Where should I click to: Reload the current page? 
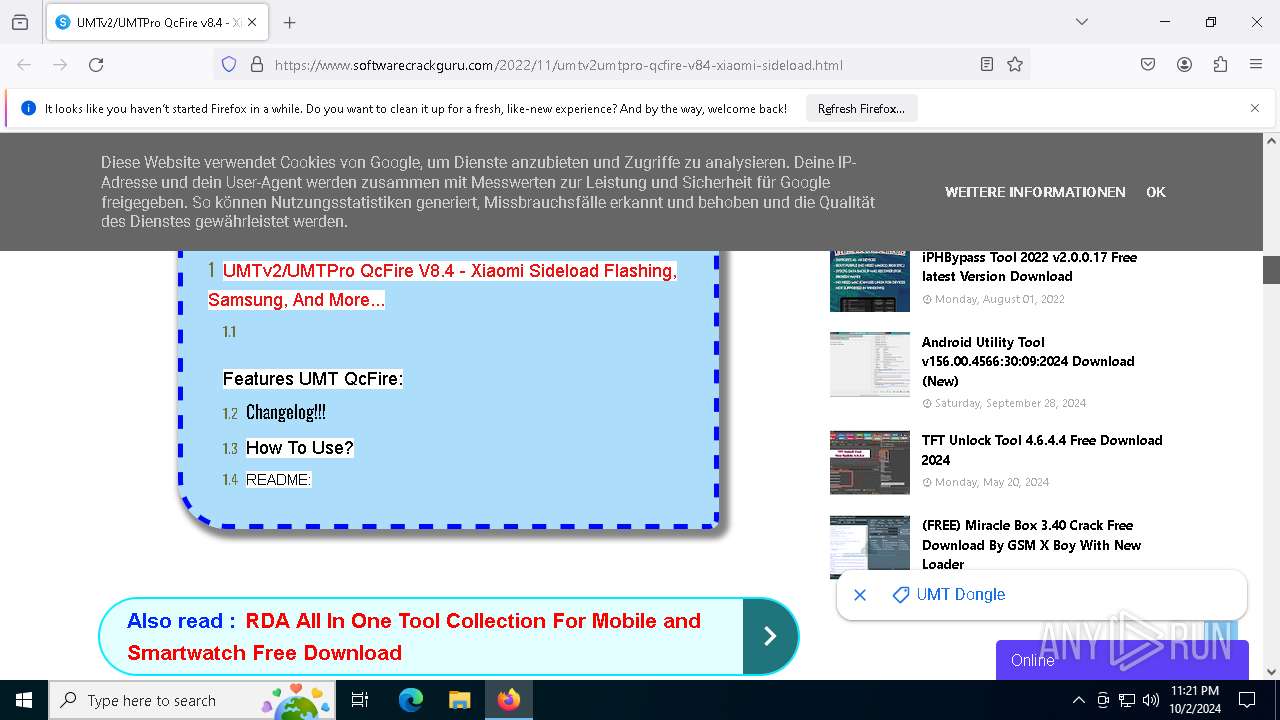[x=96, y=64]
